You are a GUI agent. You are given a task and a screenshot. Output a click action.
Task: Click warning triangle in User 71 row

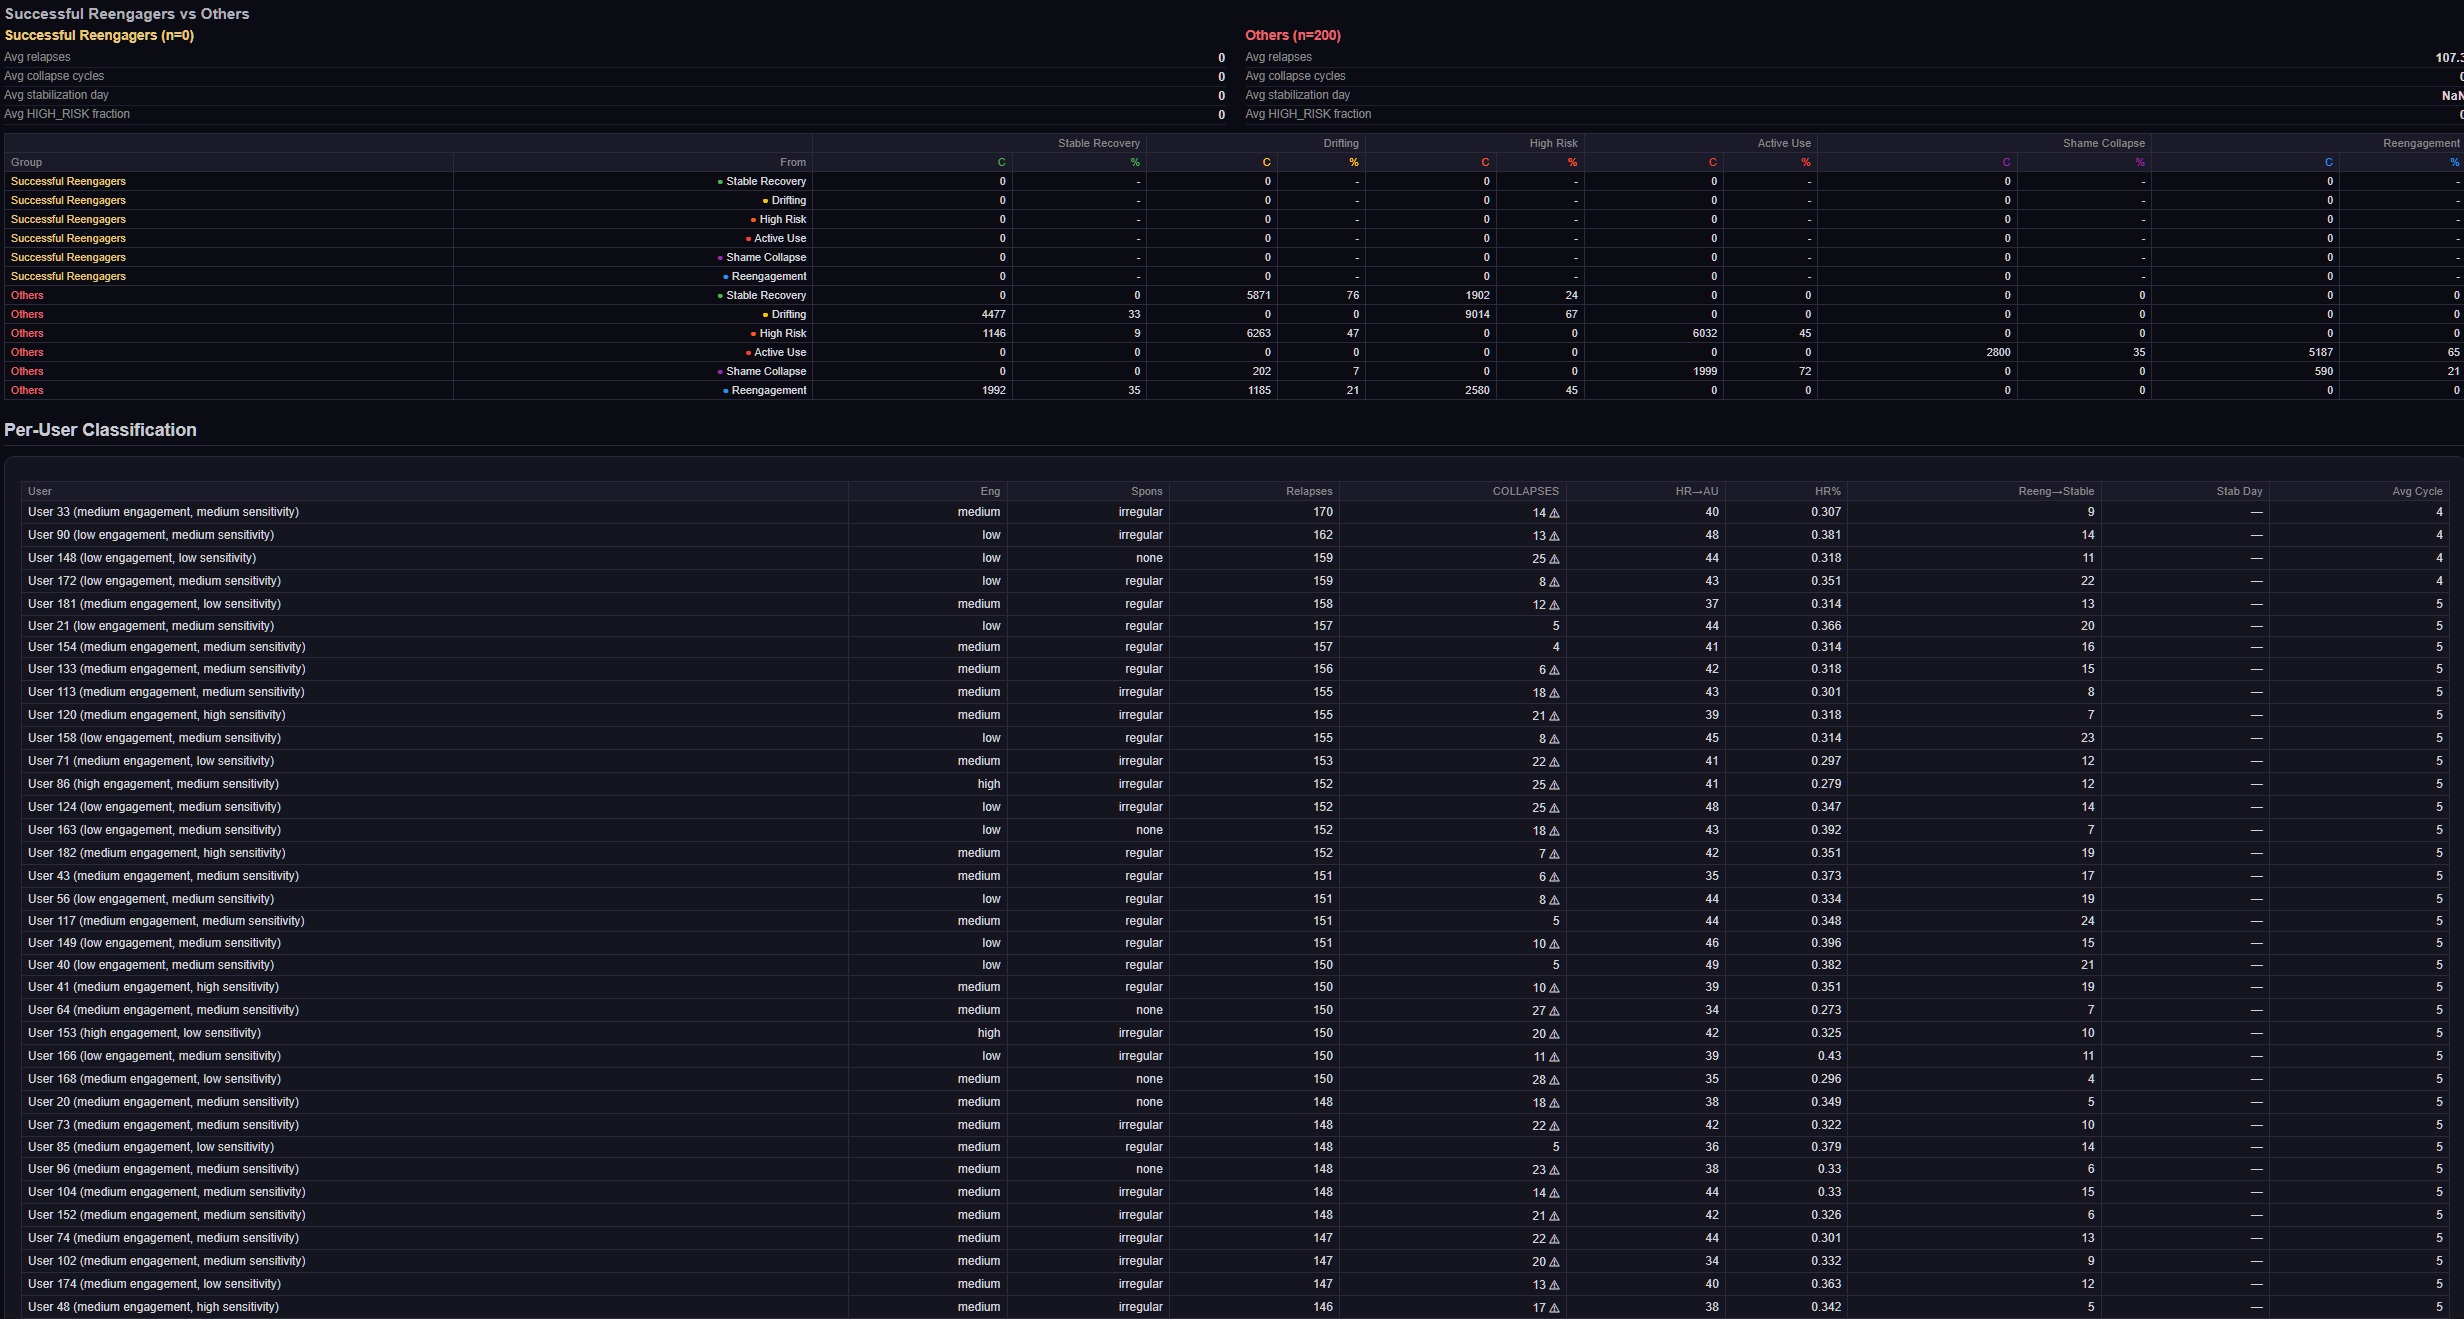coord(1554,762)
